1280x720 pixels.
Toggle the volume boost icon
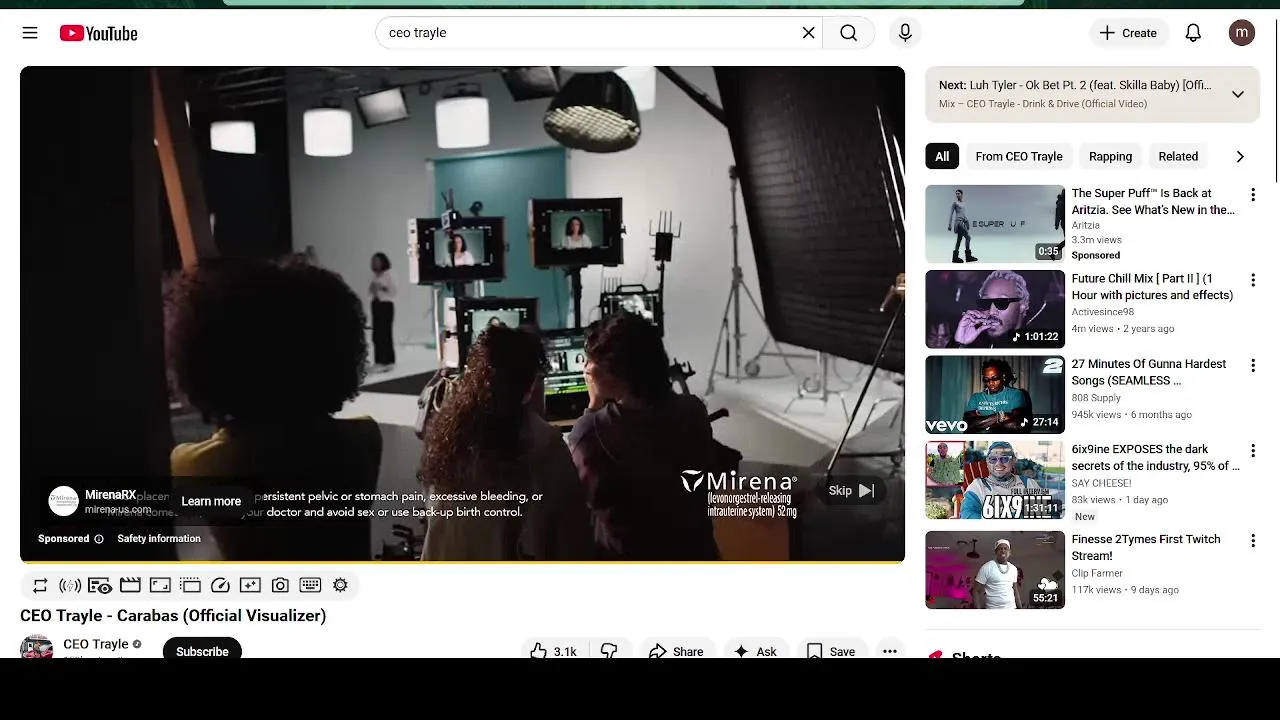[70, 585]
